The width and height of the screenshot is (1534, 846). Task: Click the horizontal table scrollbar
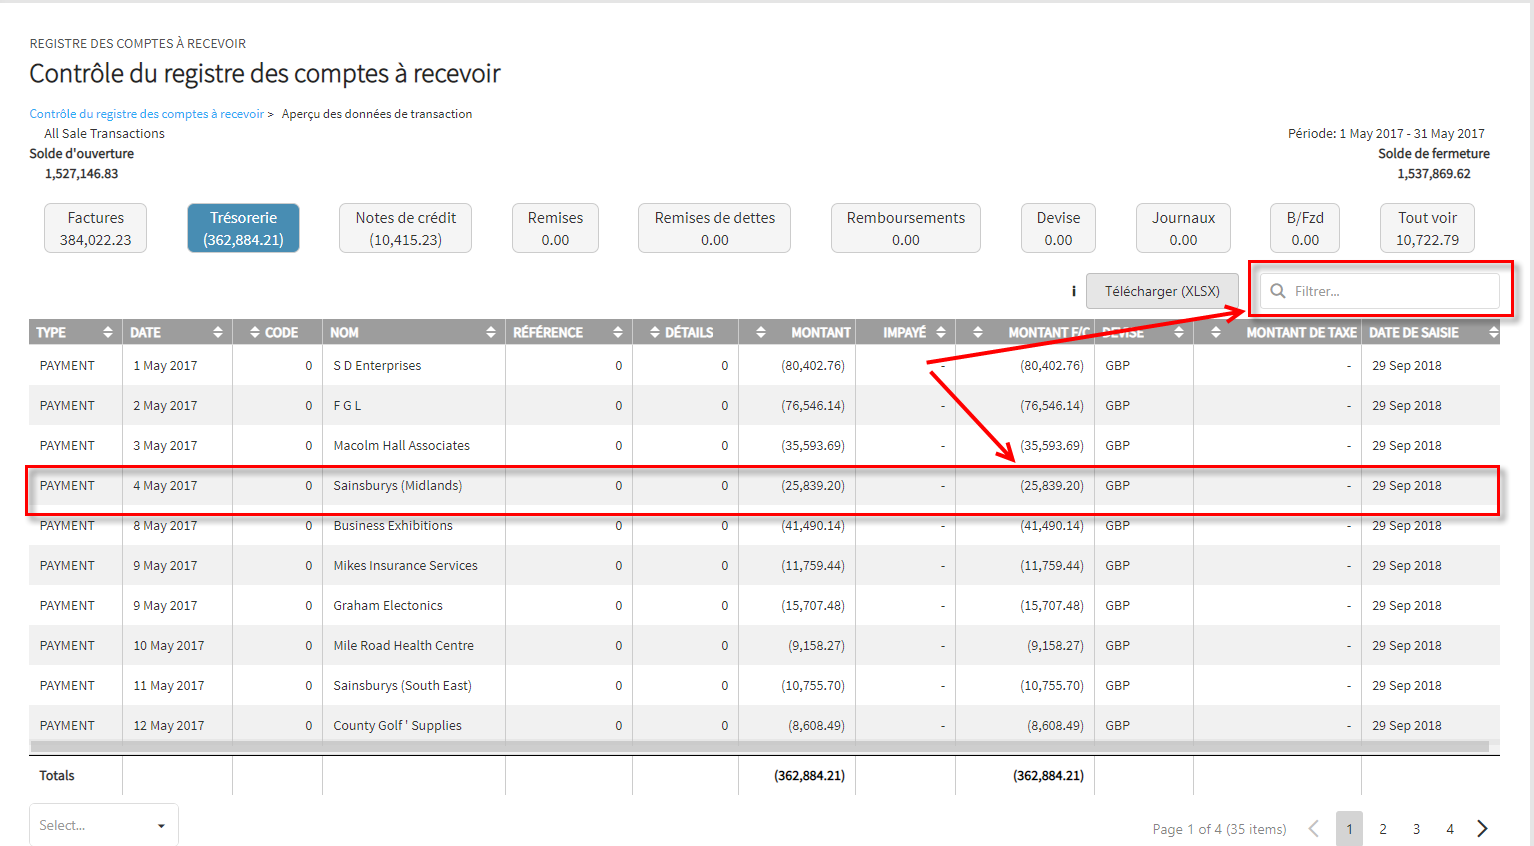click(x=759, y=746)
